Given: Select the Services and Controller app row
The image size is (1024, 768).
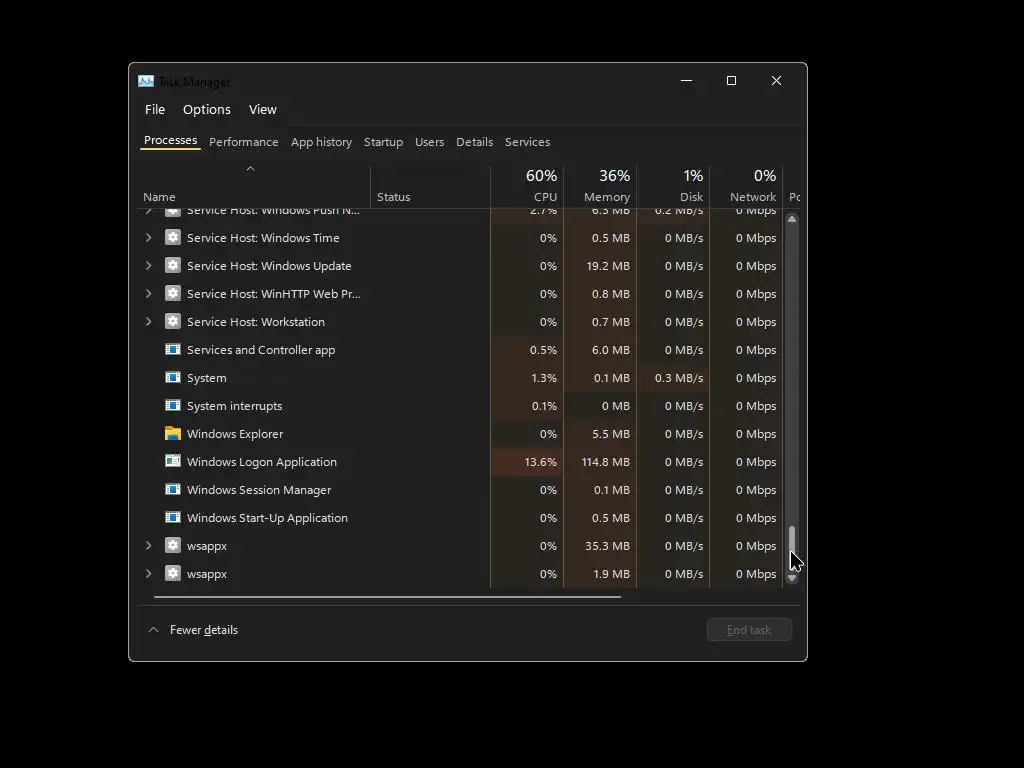Looking at the screenshot, I should pos(460,350).
